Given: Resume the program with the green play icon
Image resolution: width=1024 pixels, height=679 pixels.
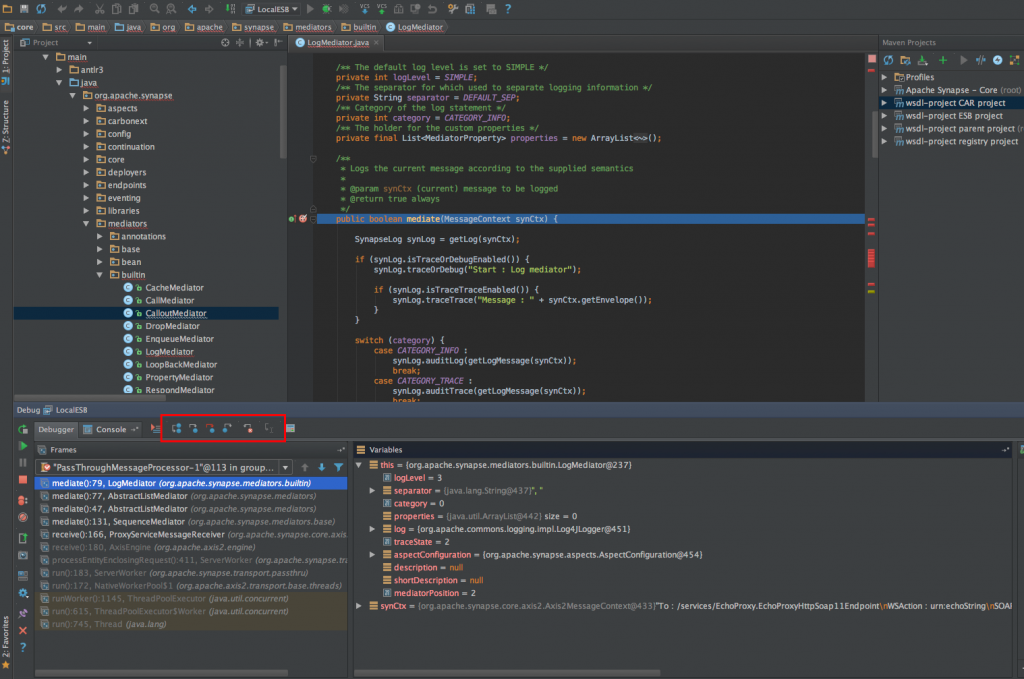Looking at the screenshot, I should (x=23, y=446).
